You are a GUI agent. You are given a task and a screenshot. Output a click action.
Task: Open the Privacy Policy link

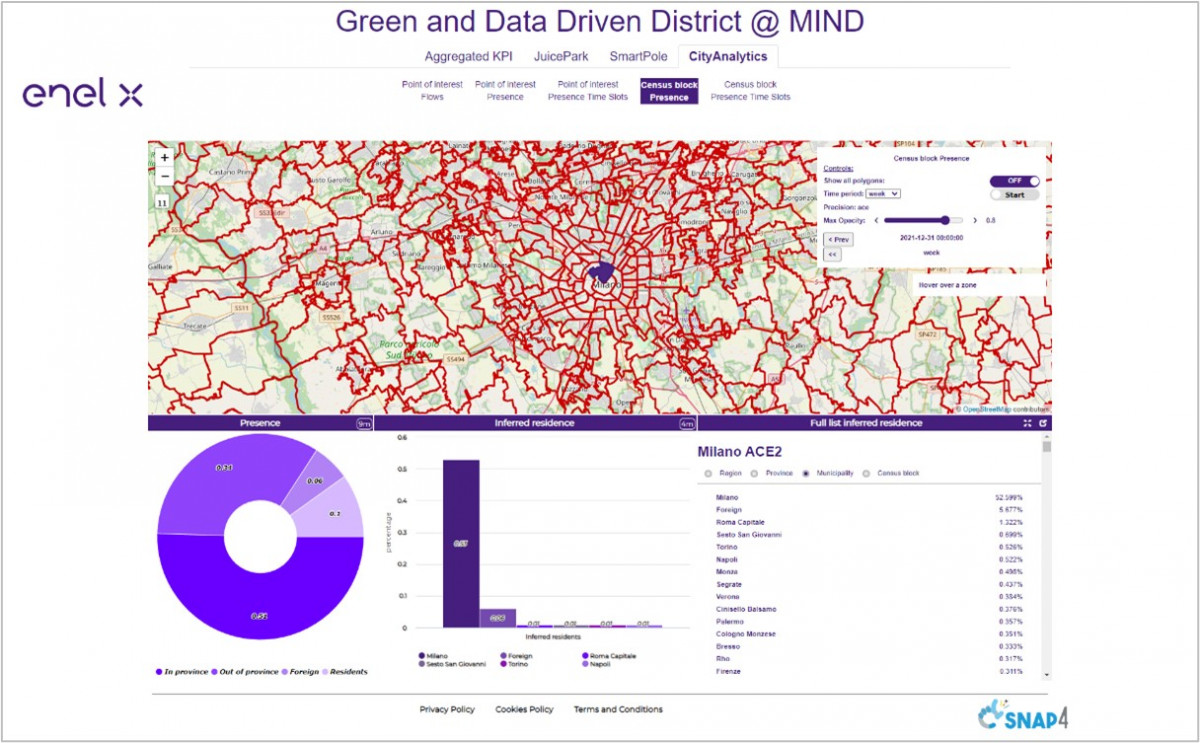click(447, 710)
